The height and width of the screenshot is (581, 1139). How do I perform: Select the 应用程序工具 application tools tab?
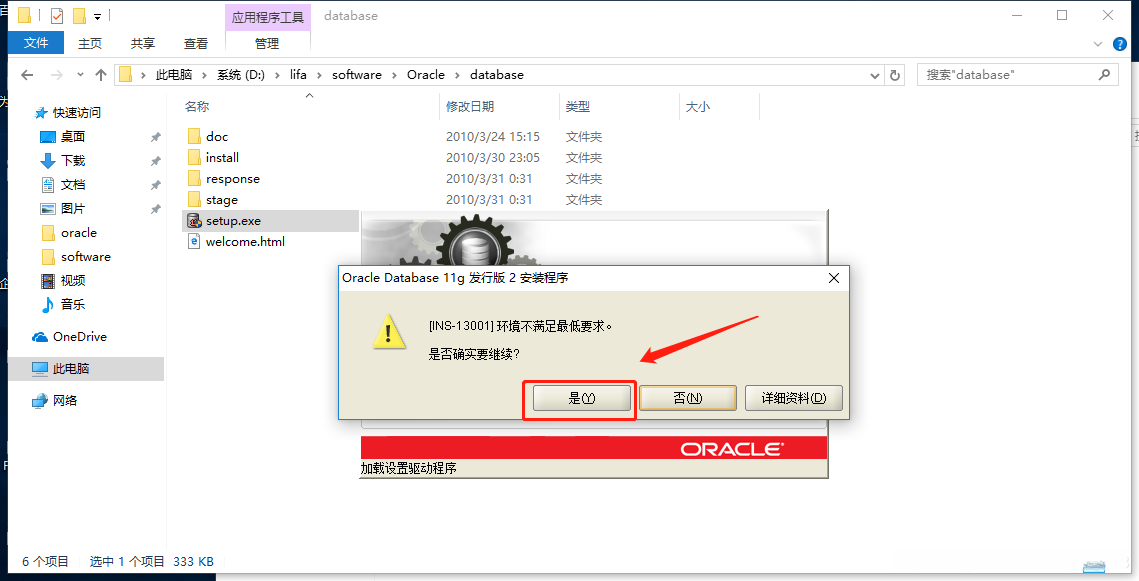[267, 17]
